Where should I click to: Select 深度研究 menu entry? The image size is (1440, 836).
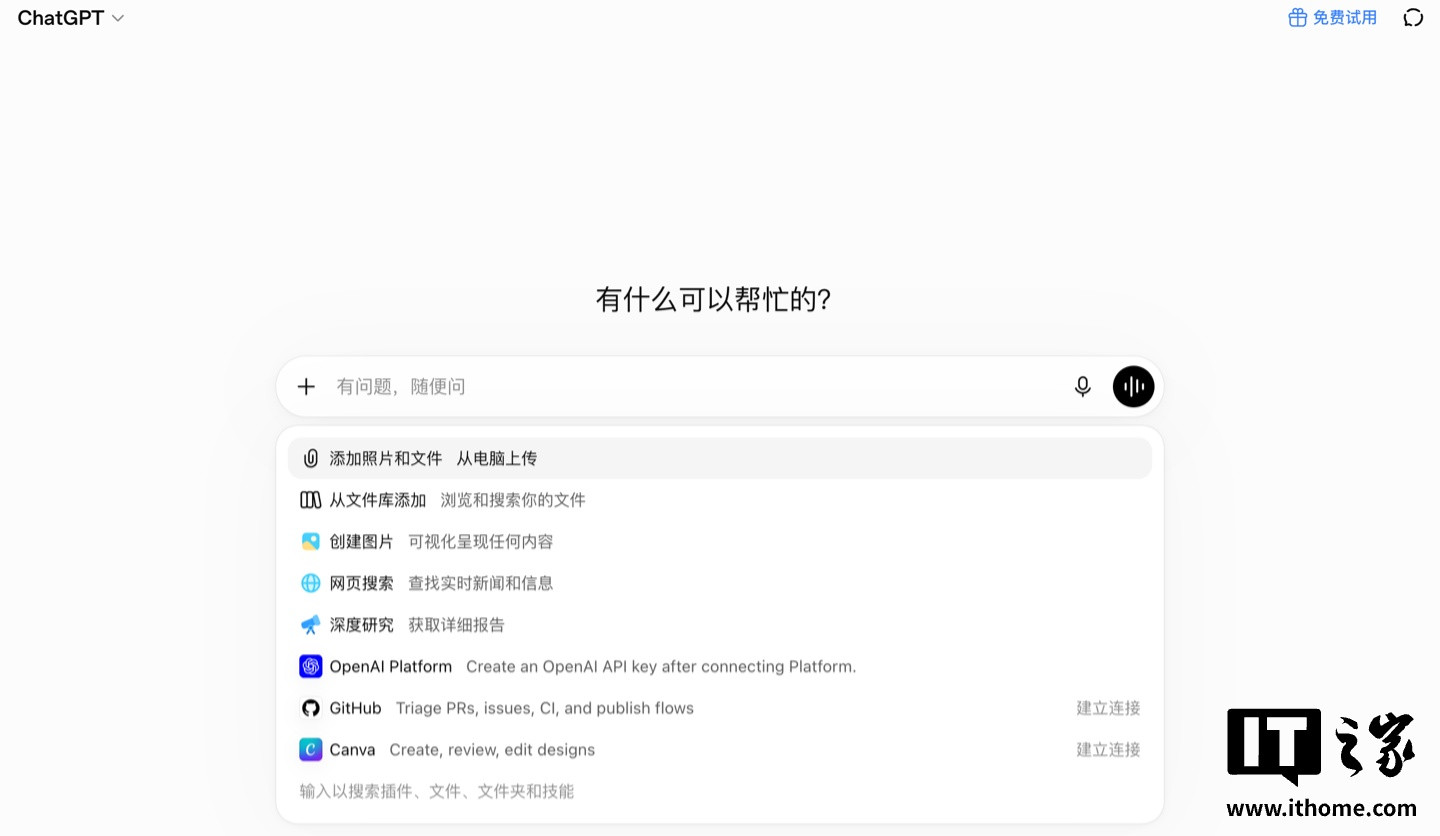(x=720, y=625)
